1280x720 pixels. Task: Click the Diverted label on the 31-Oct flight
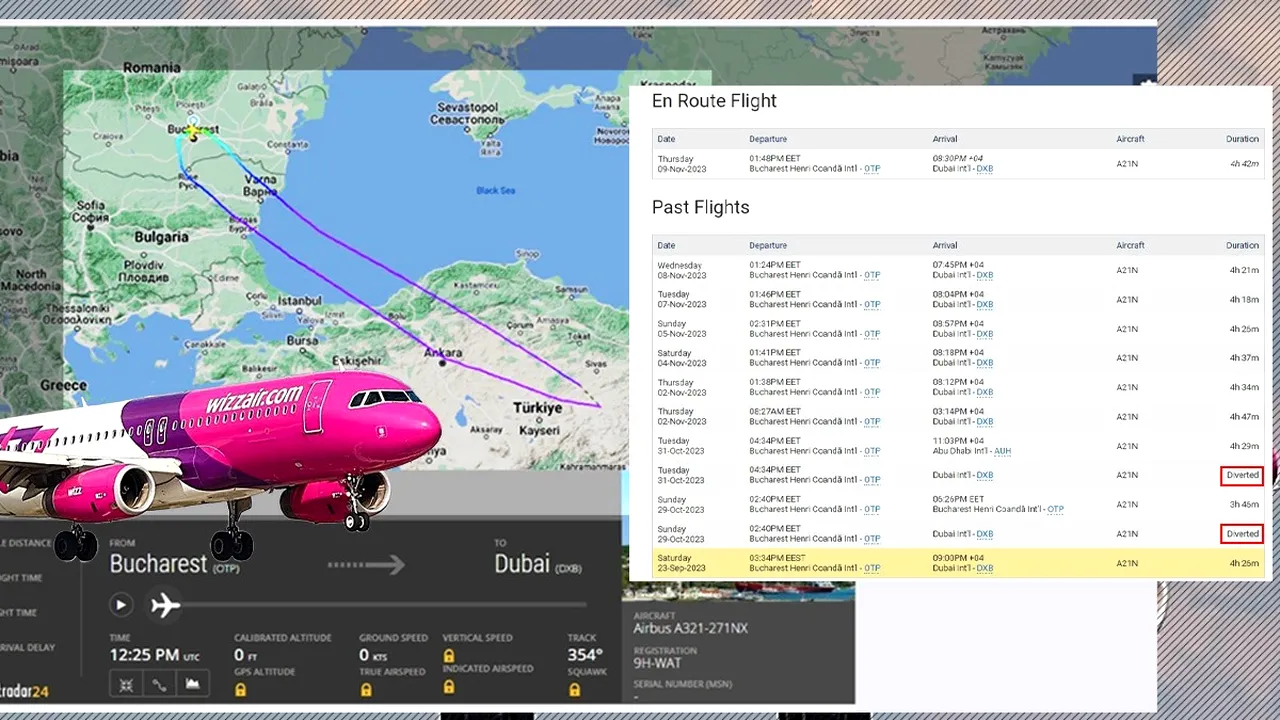click(1240, 475)
